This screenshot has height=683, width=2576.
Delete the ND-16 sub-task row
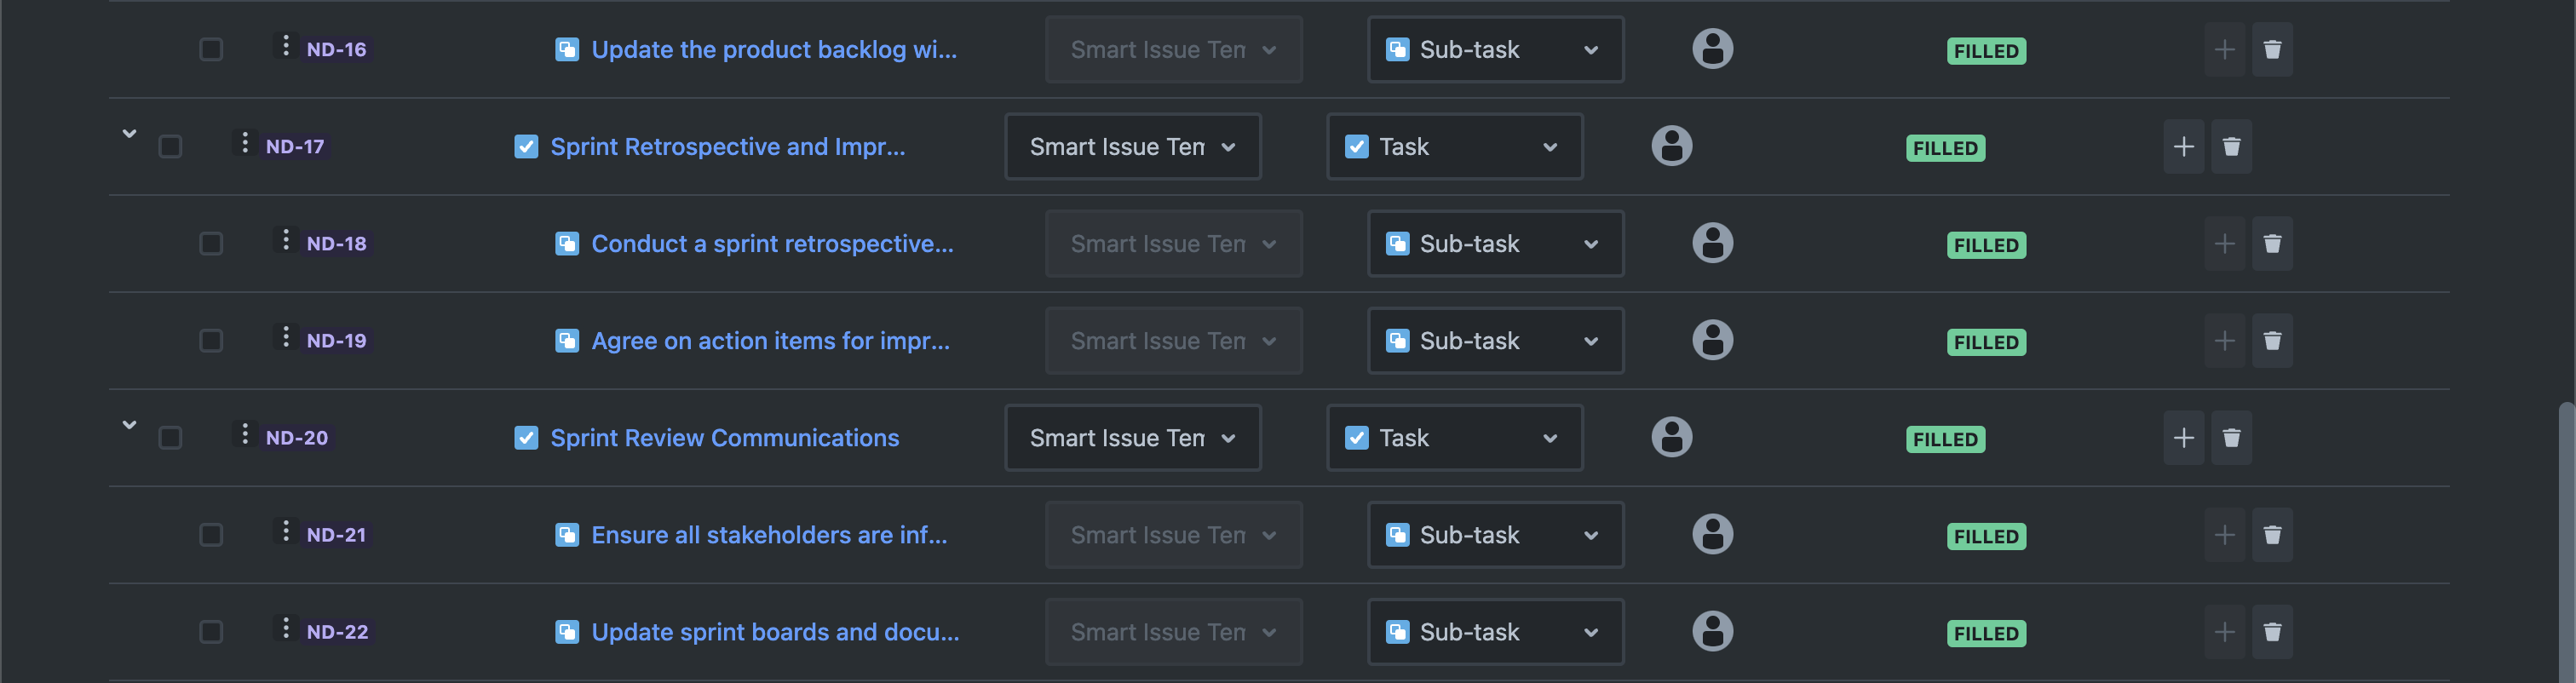tap(2271, 49)
